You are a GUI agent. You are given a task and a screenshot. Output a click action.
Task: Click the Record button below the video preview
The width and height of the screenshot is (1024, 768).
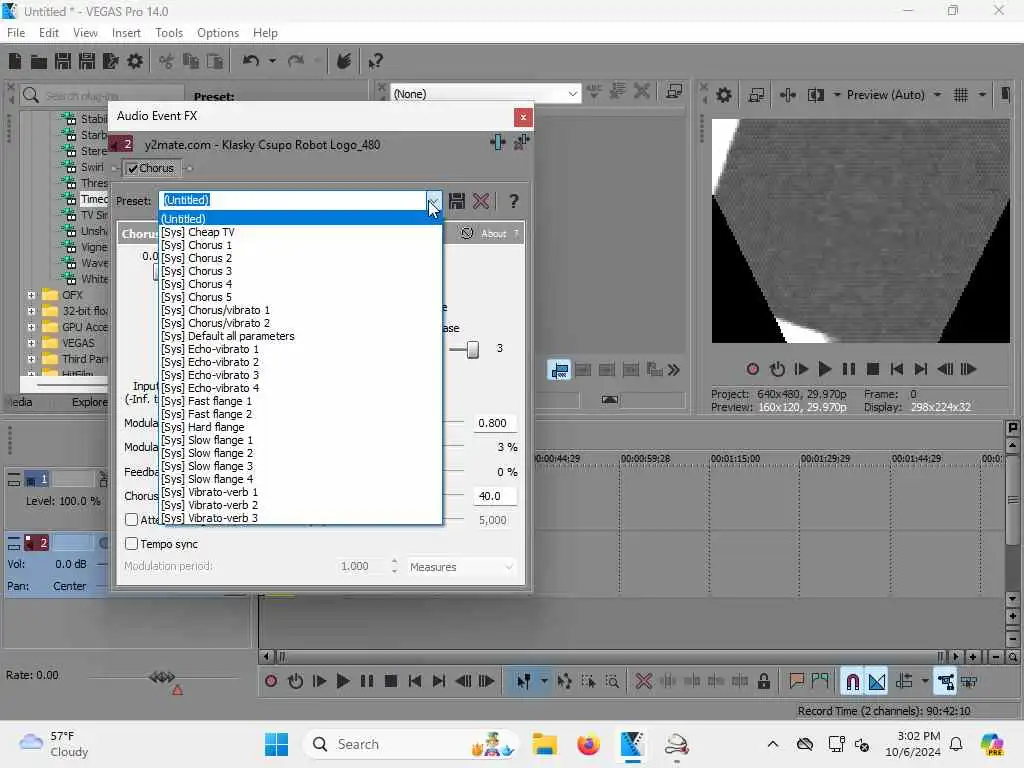(752, 369)
